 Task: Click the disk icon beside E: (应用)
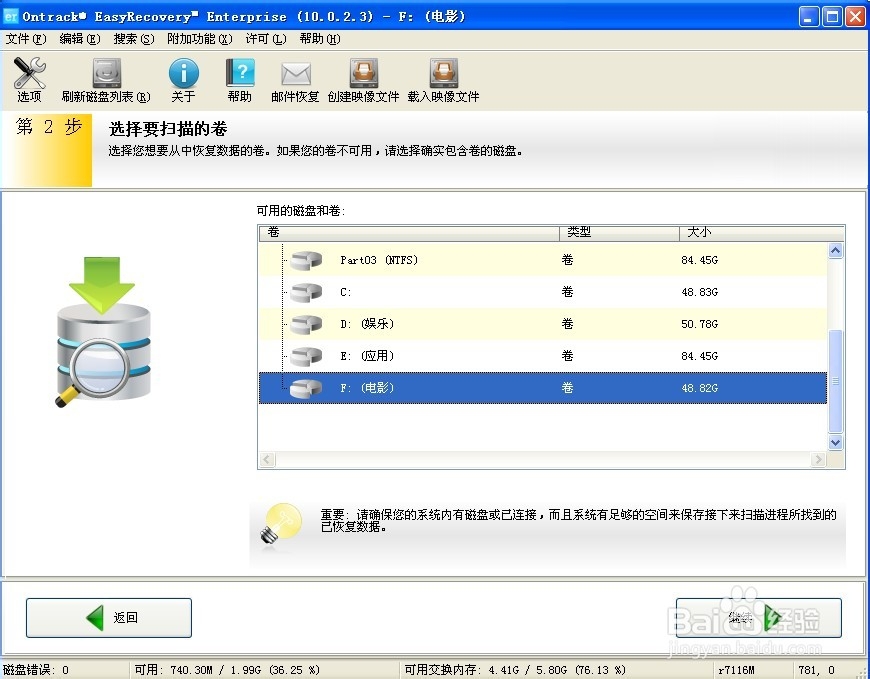point(306,357)
